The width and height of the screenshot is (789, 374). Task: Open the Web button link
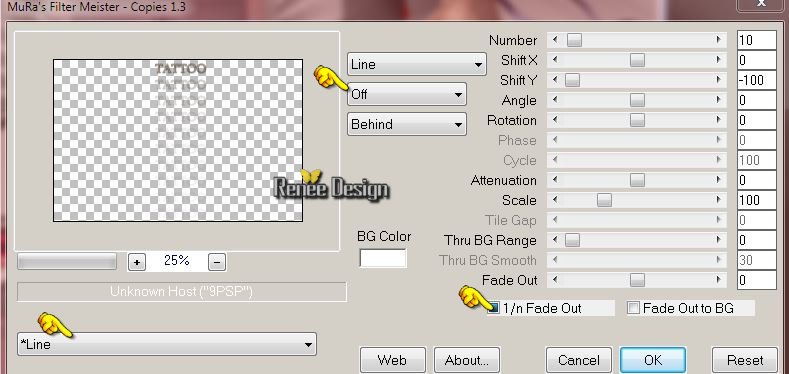click(x=392, y=360)
